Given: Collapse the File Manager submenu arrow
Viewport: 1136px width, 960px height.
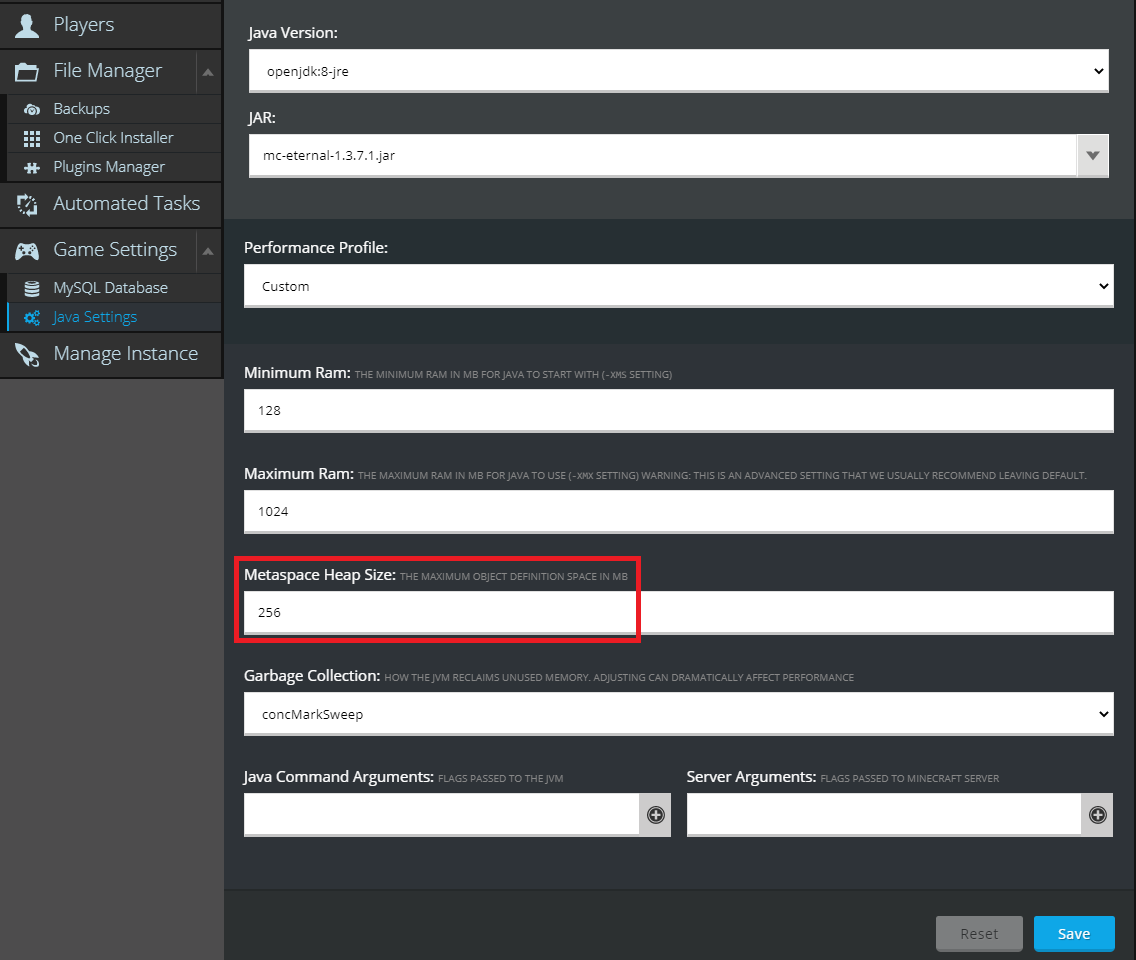Looking at the screenshot, I should coord(207,72).
